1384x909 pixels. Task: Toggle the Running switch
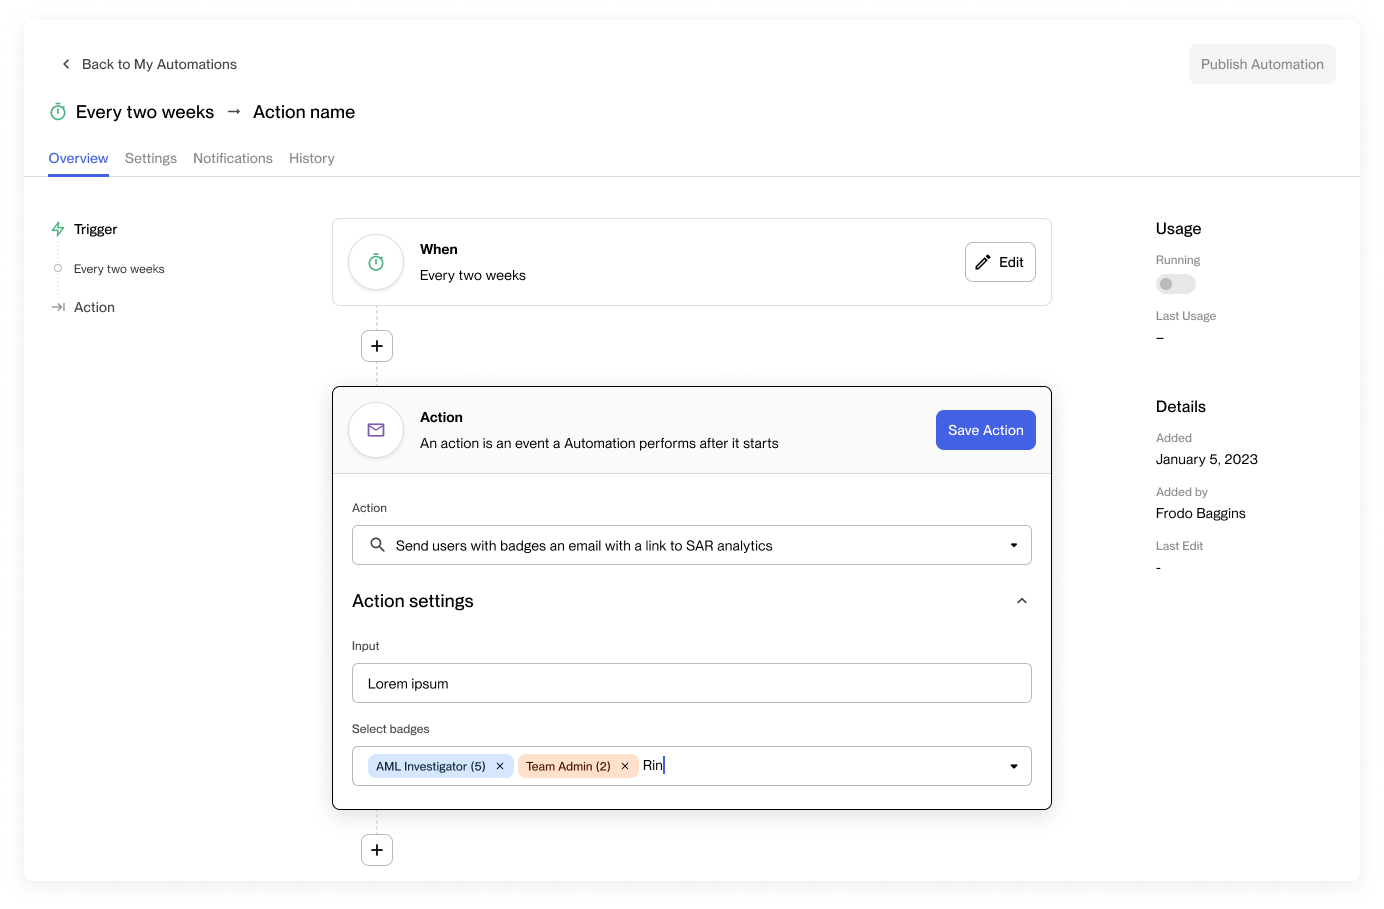1175,284
